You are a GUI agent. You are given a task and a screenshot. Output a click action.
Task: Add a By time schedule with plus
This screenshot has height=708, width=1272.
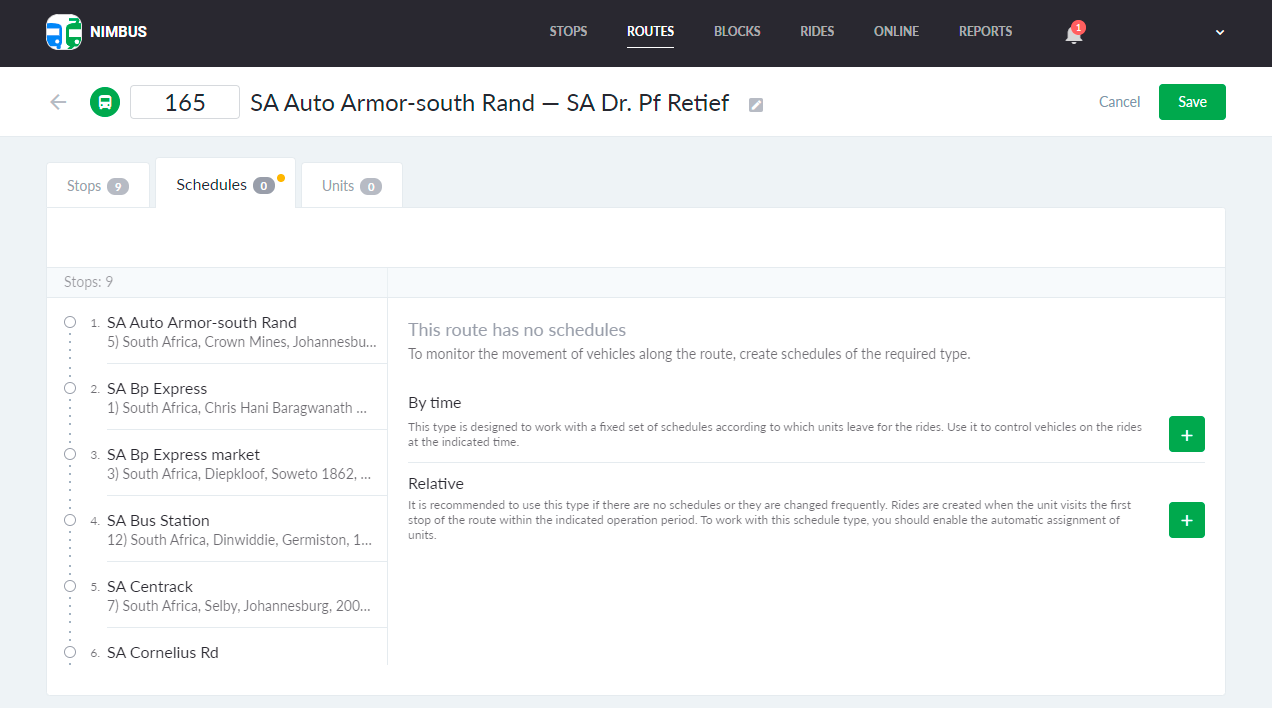click(x=1186, y=435)
